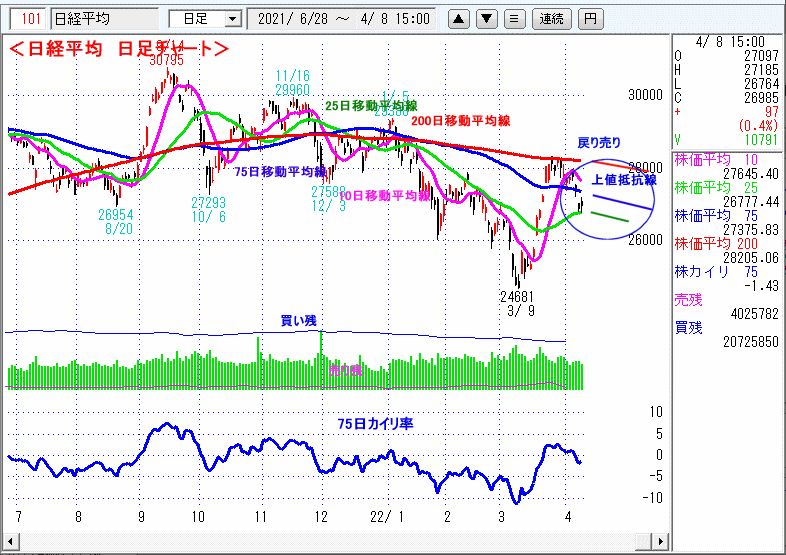Open the list menu icon button
Screen dimensions: 786x555
click(512, 18)
